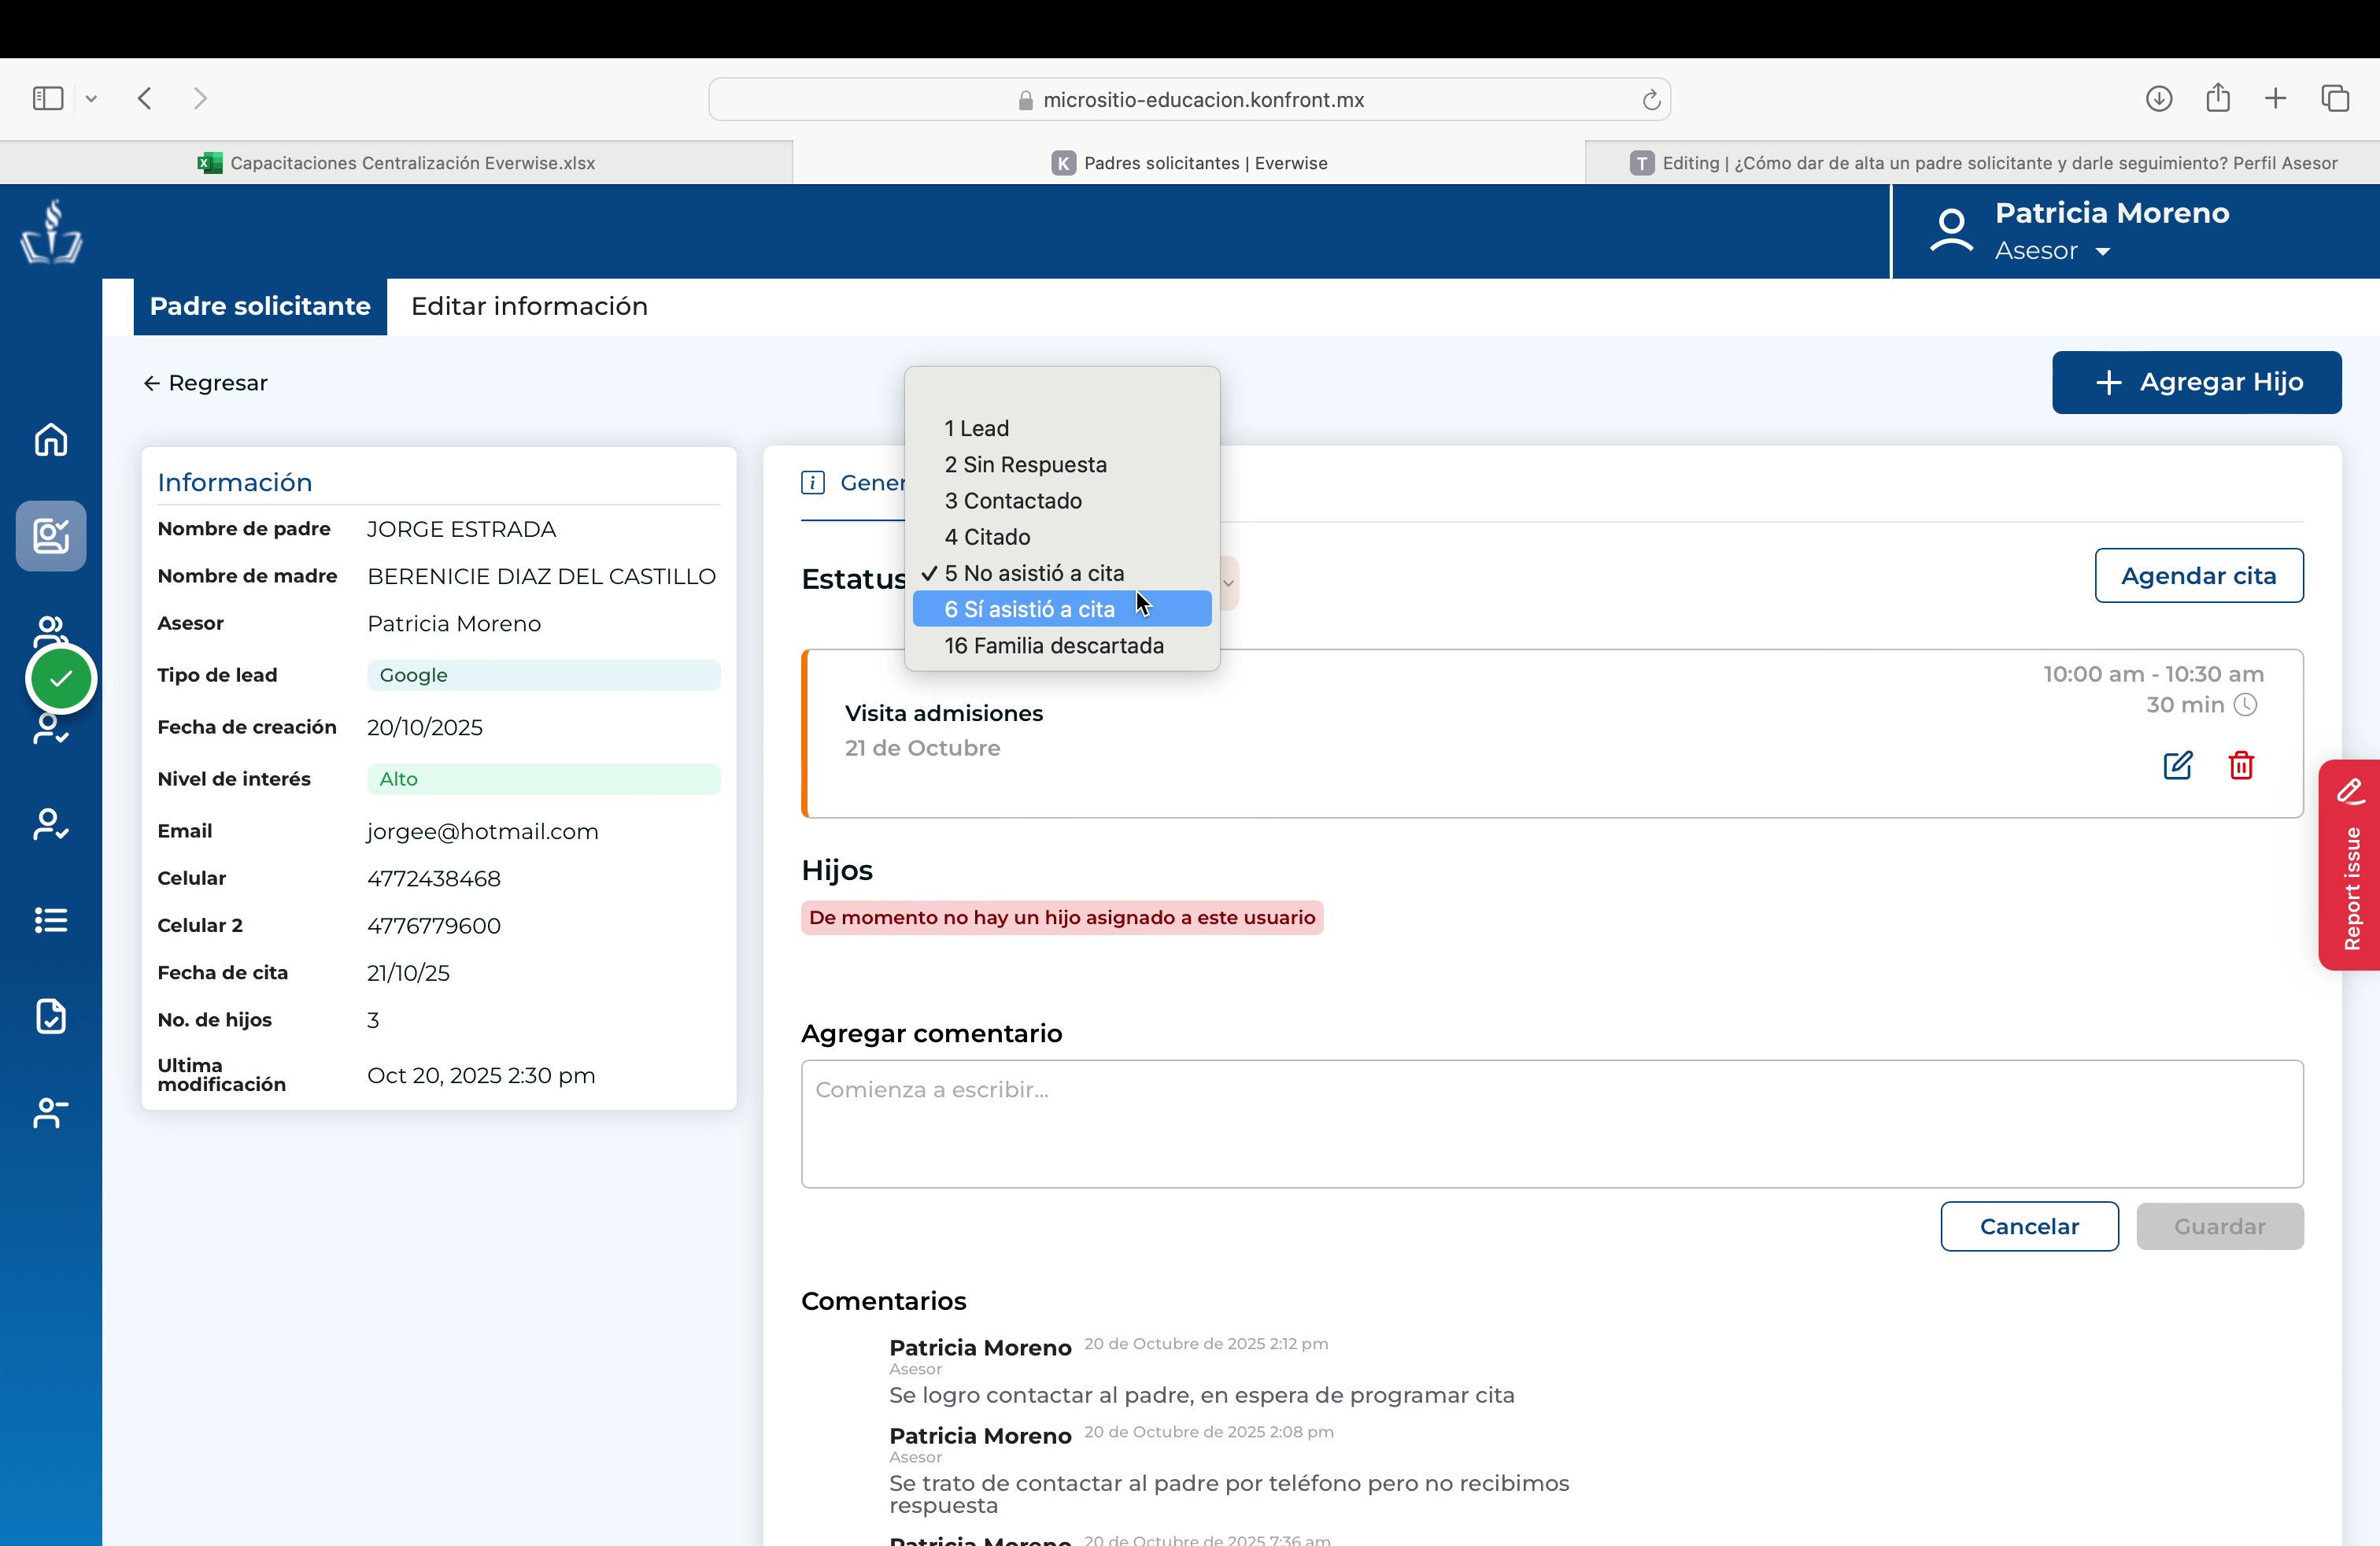
Task: Open the Home icon in sidebar
Action: 51,440
